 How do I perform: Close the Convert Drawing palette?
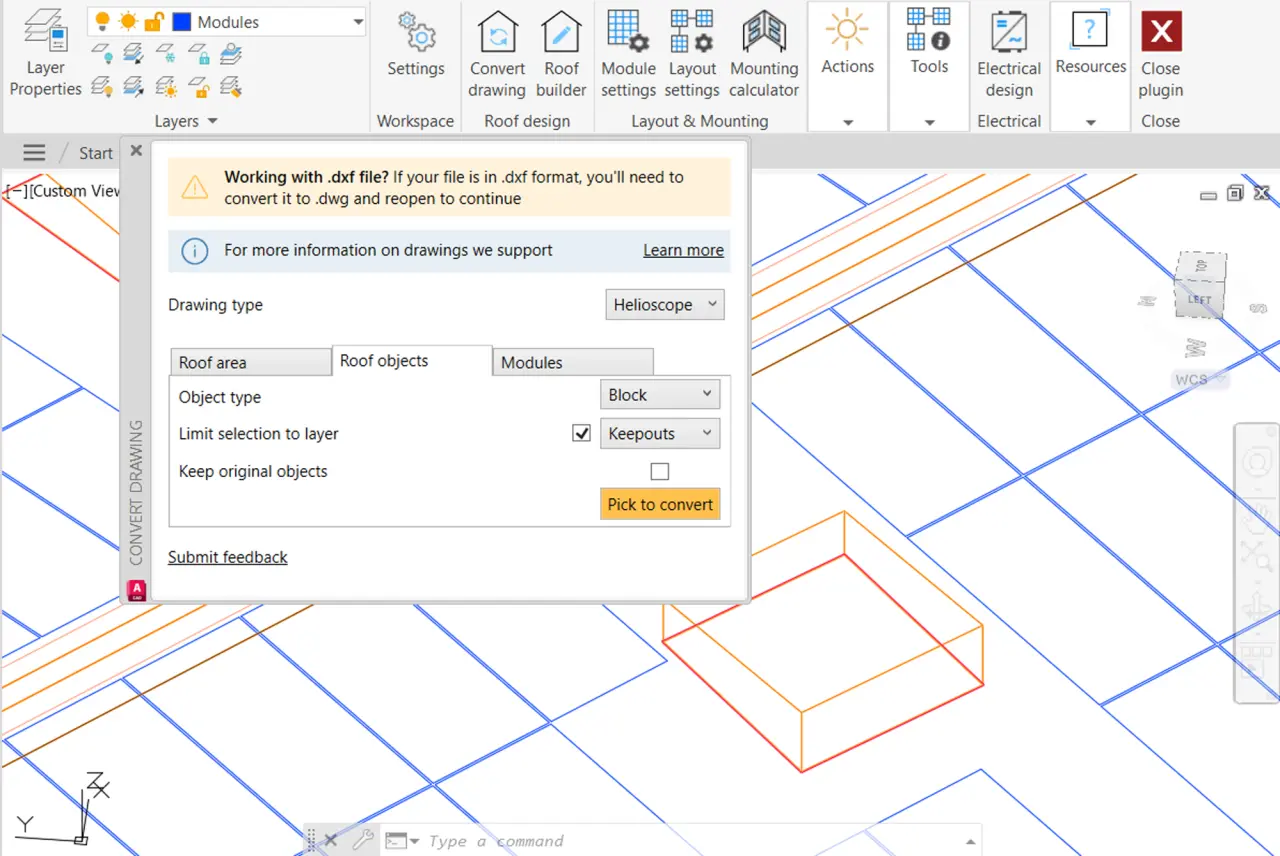(x=136, y=151)
